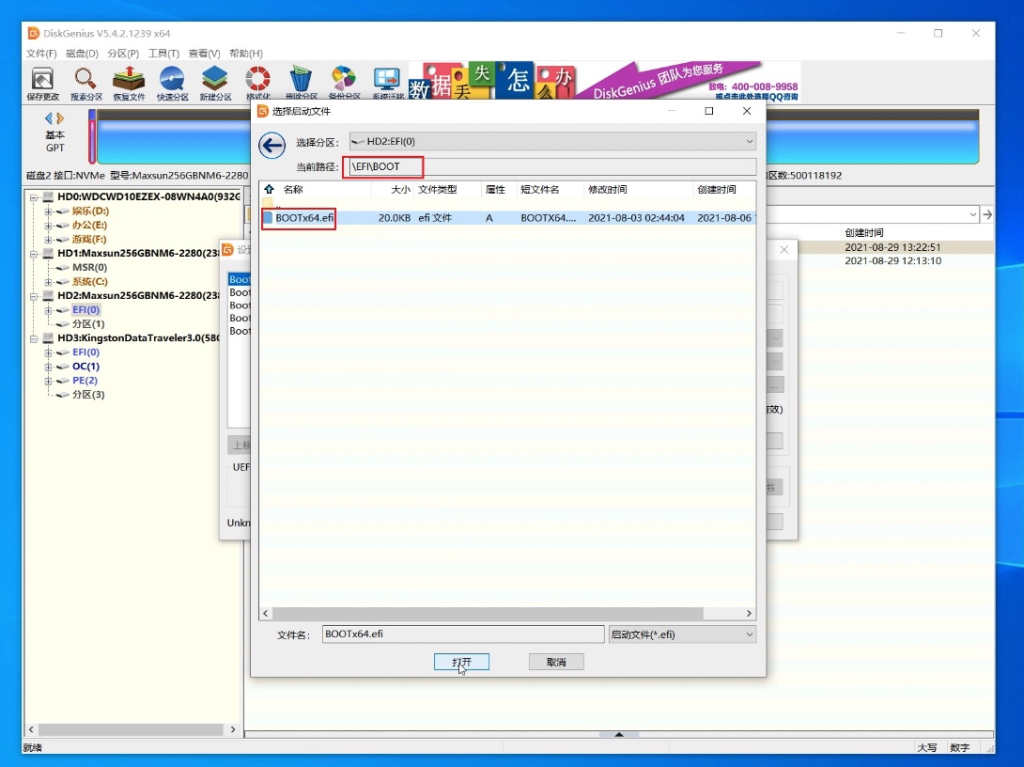The width and height of the screenshot is (1024, 767).
Task: Open the 工具(T) menu
Action: pos(163,53)
